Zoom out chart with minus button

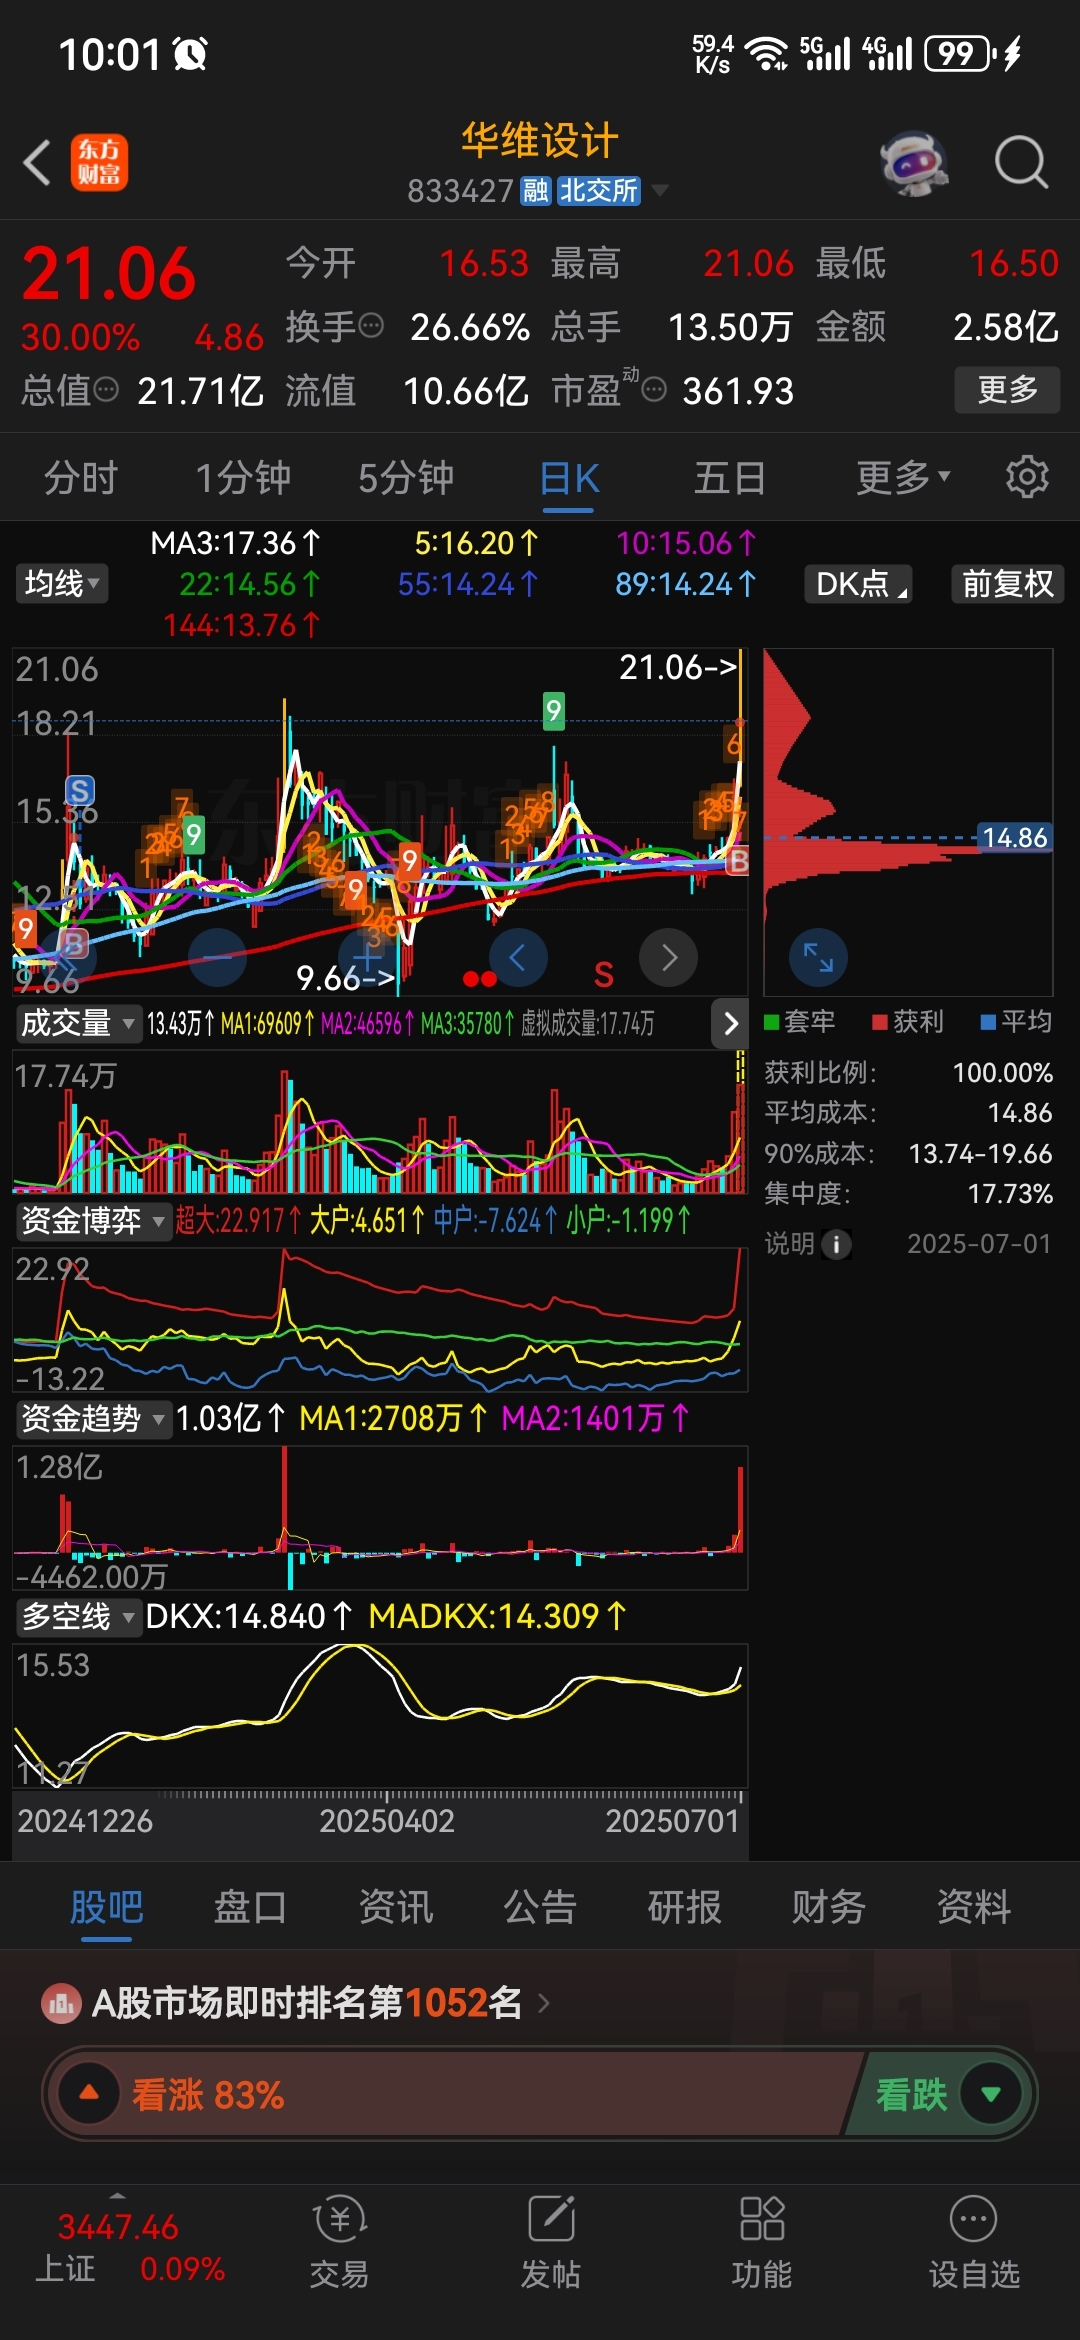(x=217, y=957)
